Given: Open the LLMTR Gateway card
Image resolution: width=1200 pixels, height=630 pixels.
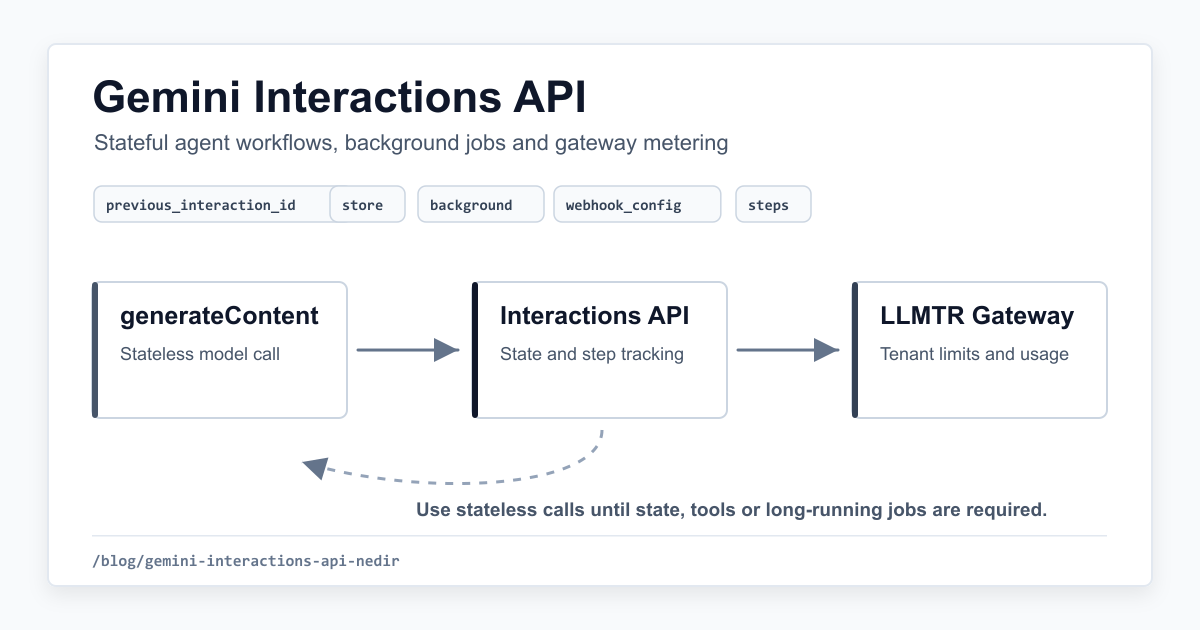Looking at the screenshot, I should tap(980, 350).
